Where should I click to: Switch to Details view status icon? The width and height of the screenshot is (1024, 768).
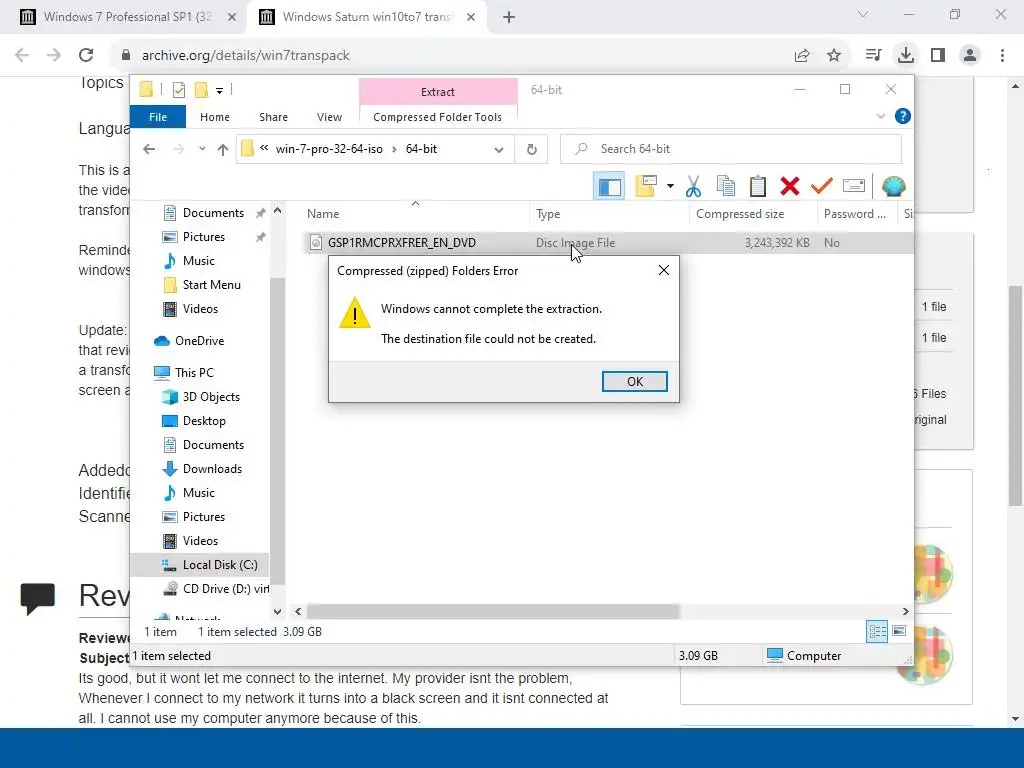click(877, 632)
